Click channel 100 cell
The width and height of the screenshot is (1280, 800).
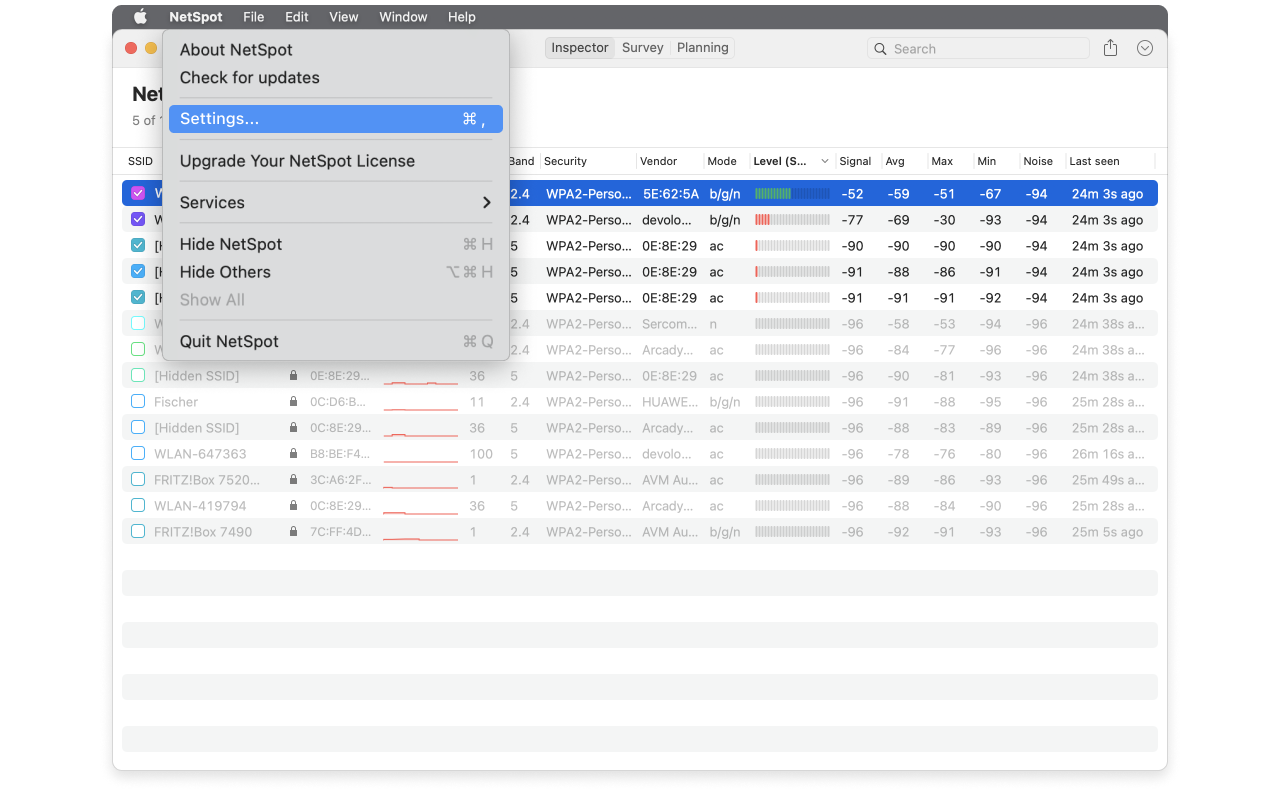[481, 454]
